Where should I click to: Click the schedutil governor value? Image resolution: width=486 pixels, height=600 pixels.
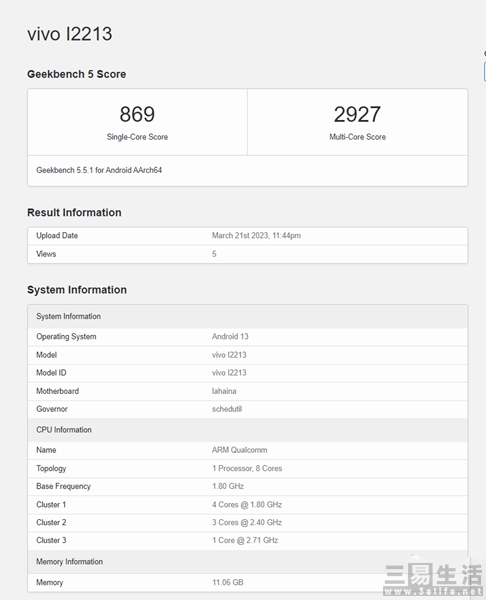(x=227, y=409)
